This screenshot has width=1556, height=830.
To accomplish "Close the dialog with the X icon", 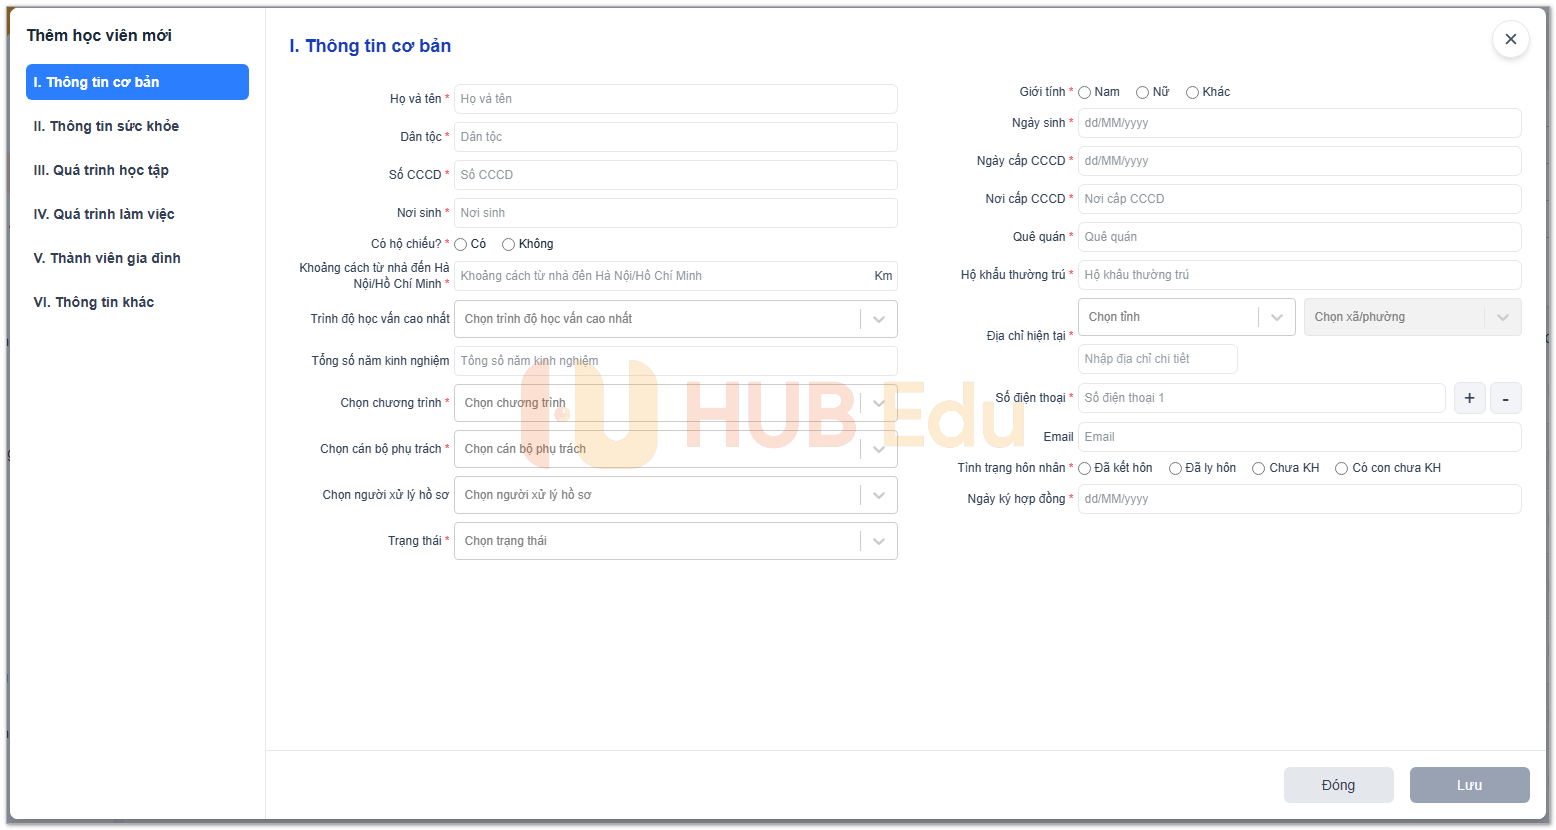I will click(x=1510, y=39).
